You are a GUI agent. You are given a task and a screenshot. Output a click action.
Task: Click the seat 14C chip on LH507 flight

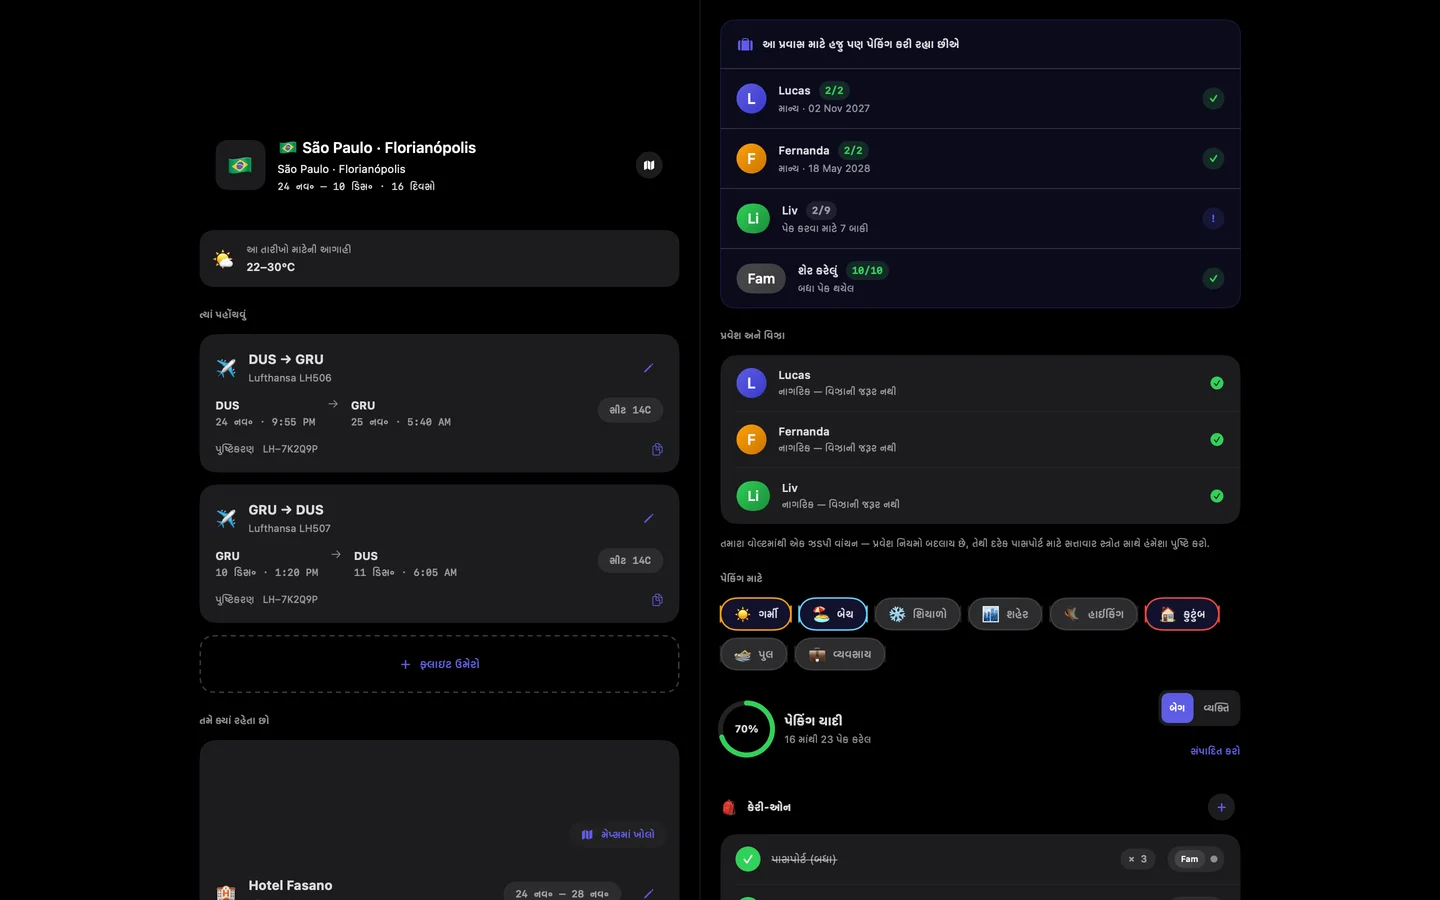(630, 560)
